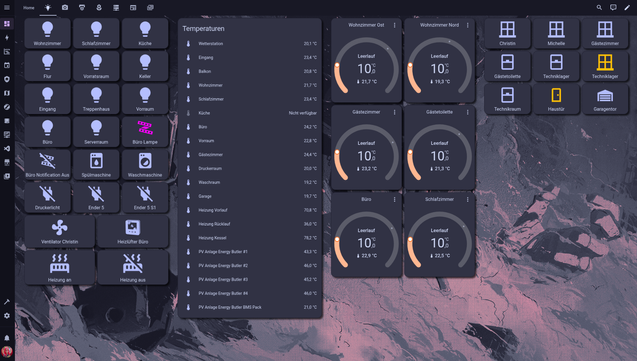Toggle the Druckerlicht plug
The height and width of the screenshot is (361, 637).
48,197
